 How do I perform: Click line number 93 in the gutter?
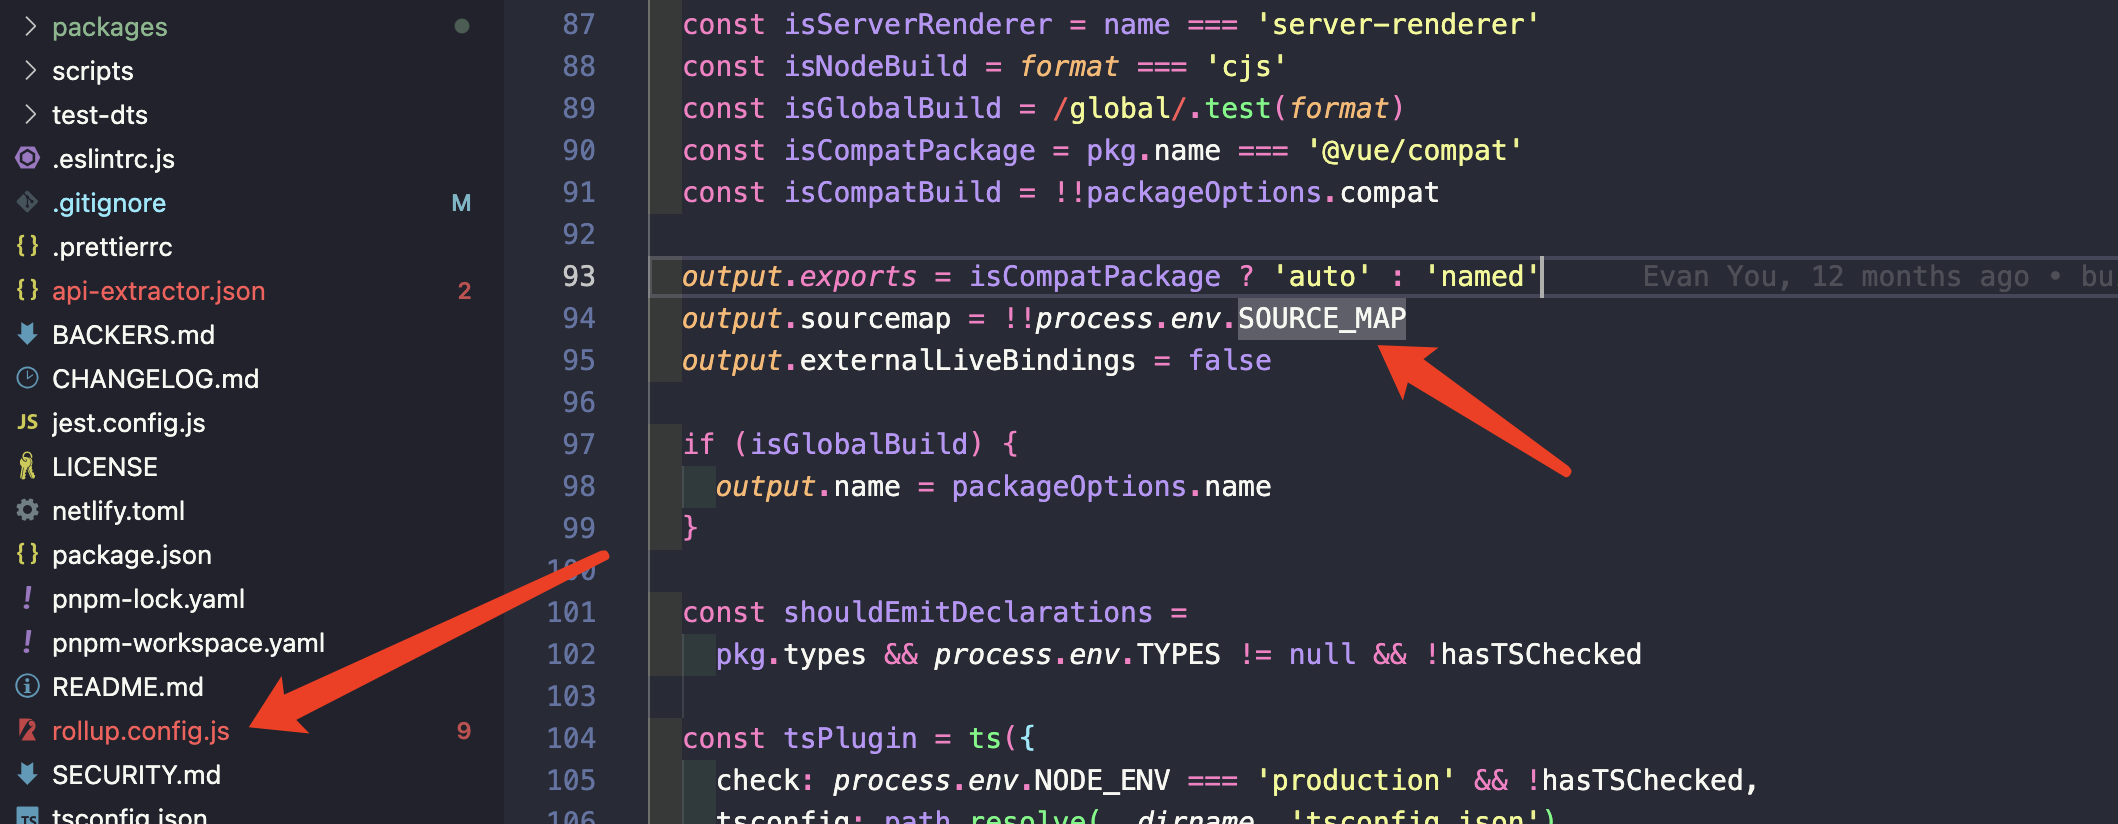point(579,276)
